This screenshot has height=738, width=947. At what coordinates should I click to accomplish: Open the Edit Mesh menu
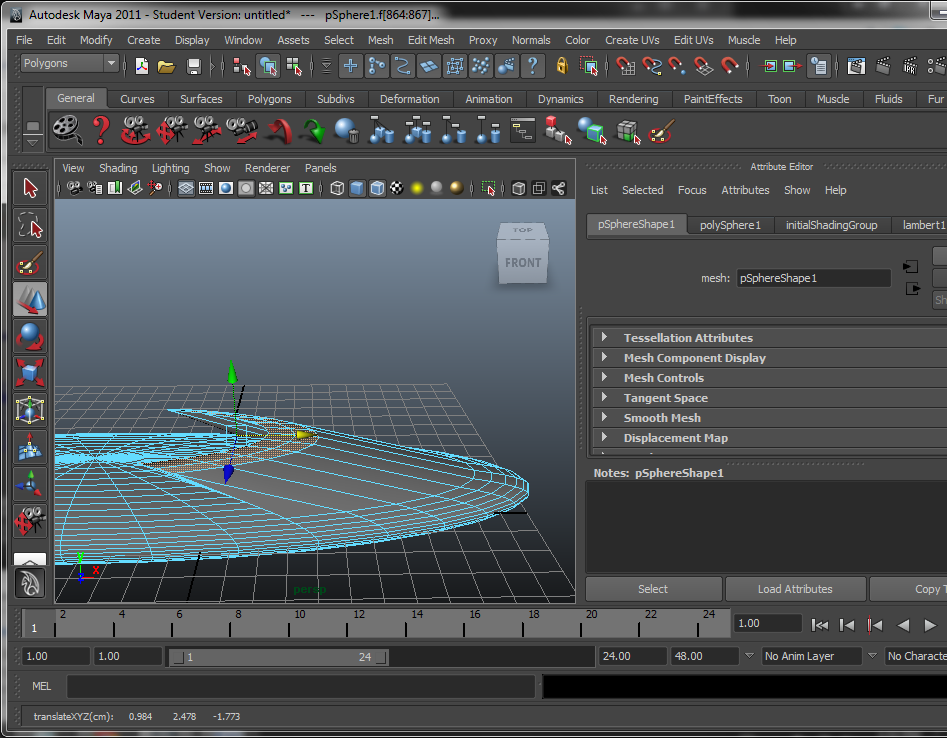pos(431,40)
